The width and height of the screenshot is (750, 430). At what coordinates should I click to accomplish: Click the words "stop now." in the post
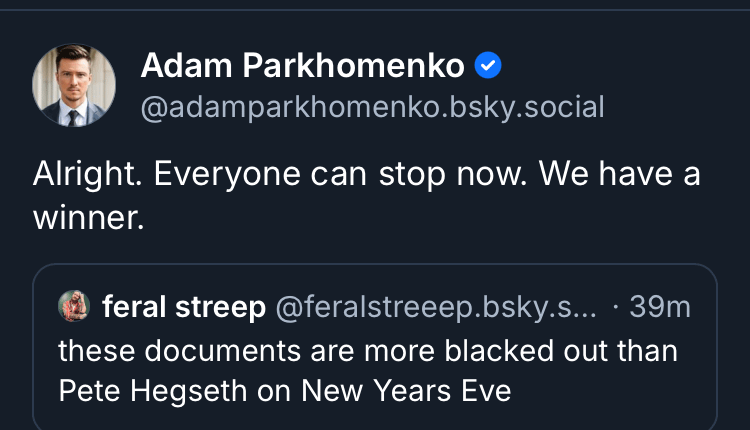point(453,174)
